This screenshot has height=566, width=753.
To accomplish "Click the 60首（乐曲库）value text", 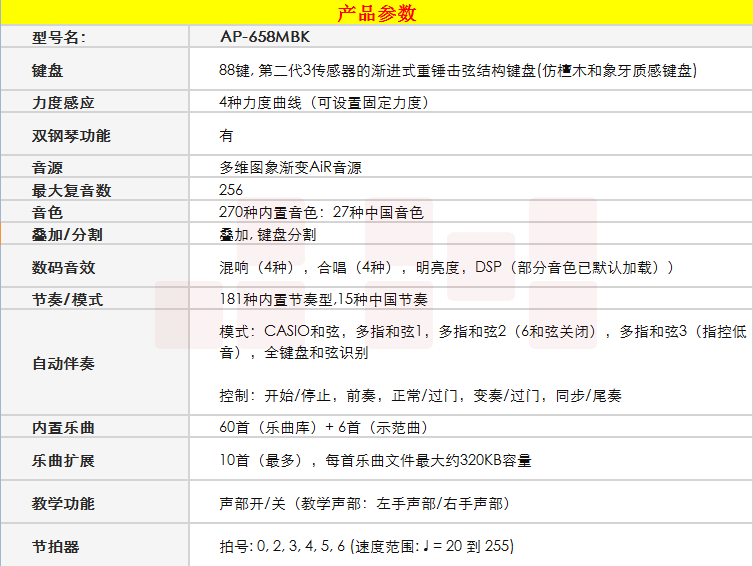I will click(x=322, y=428).
